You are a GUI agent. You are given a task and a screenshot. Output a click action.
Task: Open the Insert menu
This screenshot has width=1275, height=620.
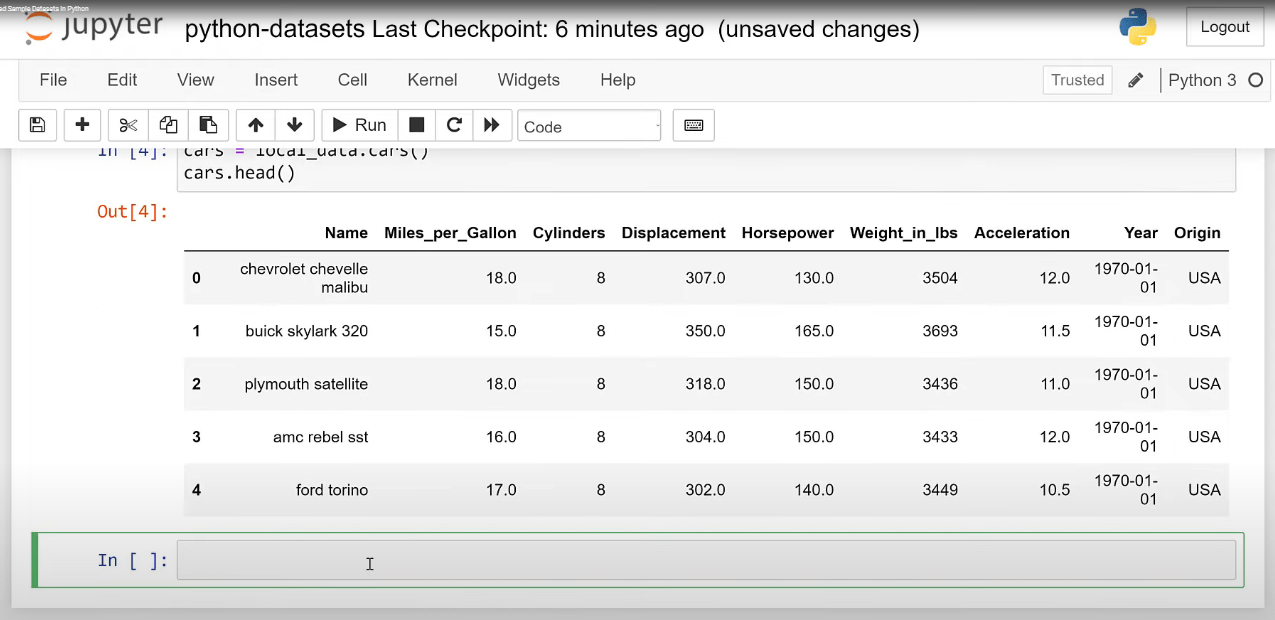276,80
